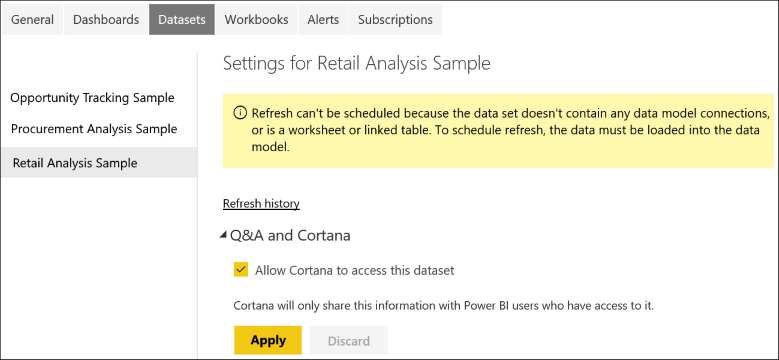The width and height of the screenshot is (779, 360).
Task: Uncheck the Allow Cortana access checkbox
Action: point(240,270)
